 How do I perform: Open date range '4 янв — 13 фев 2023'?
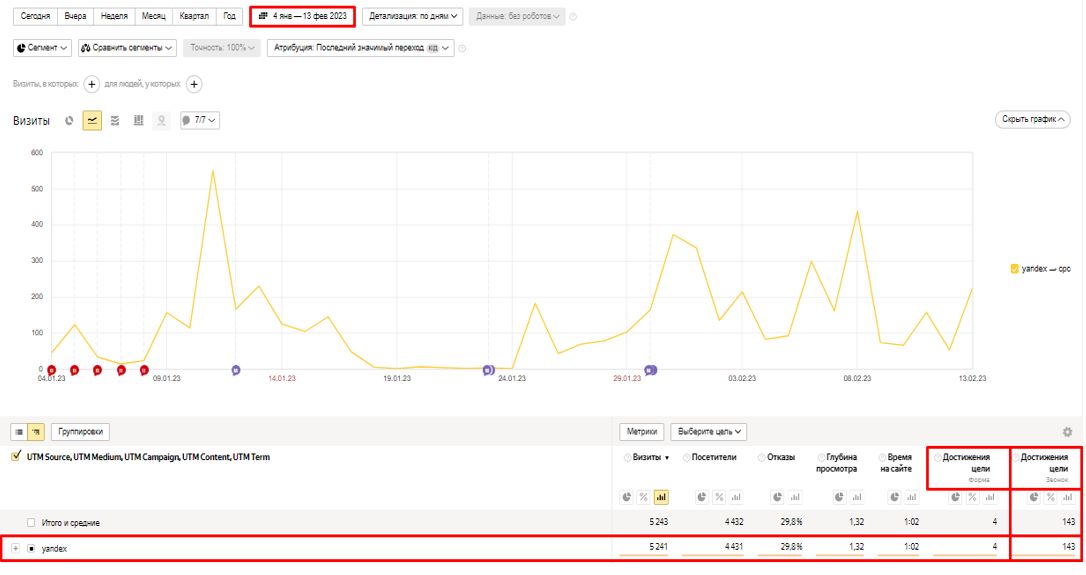coord(303,16)
